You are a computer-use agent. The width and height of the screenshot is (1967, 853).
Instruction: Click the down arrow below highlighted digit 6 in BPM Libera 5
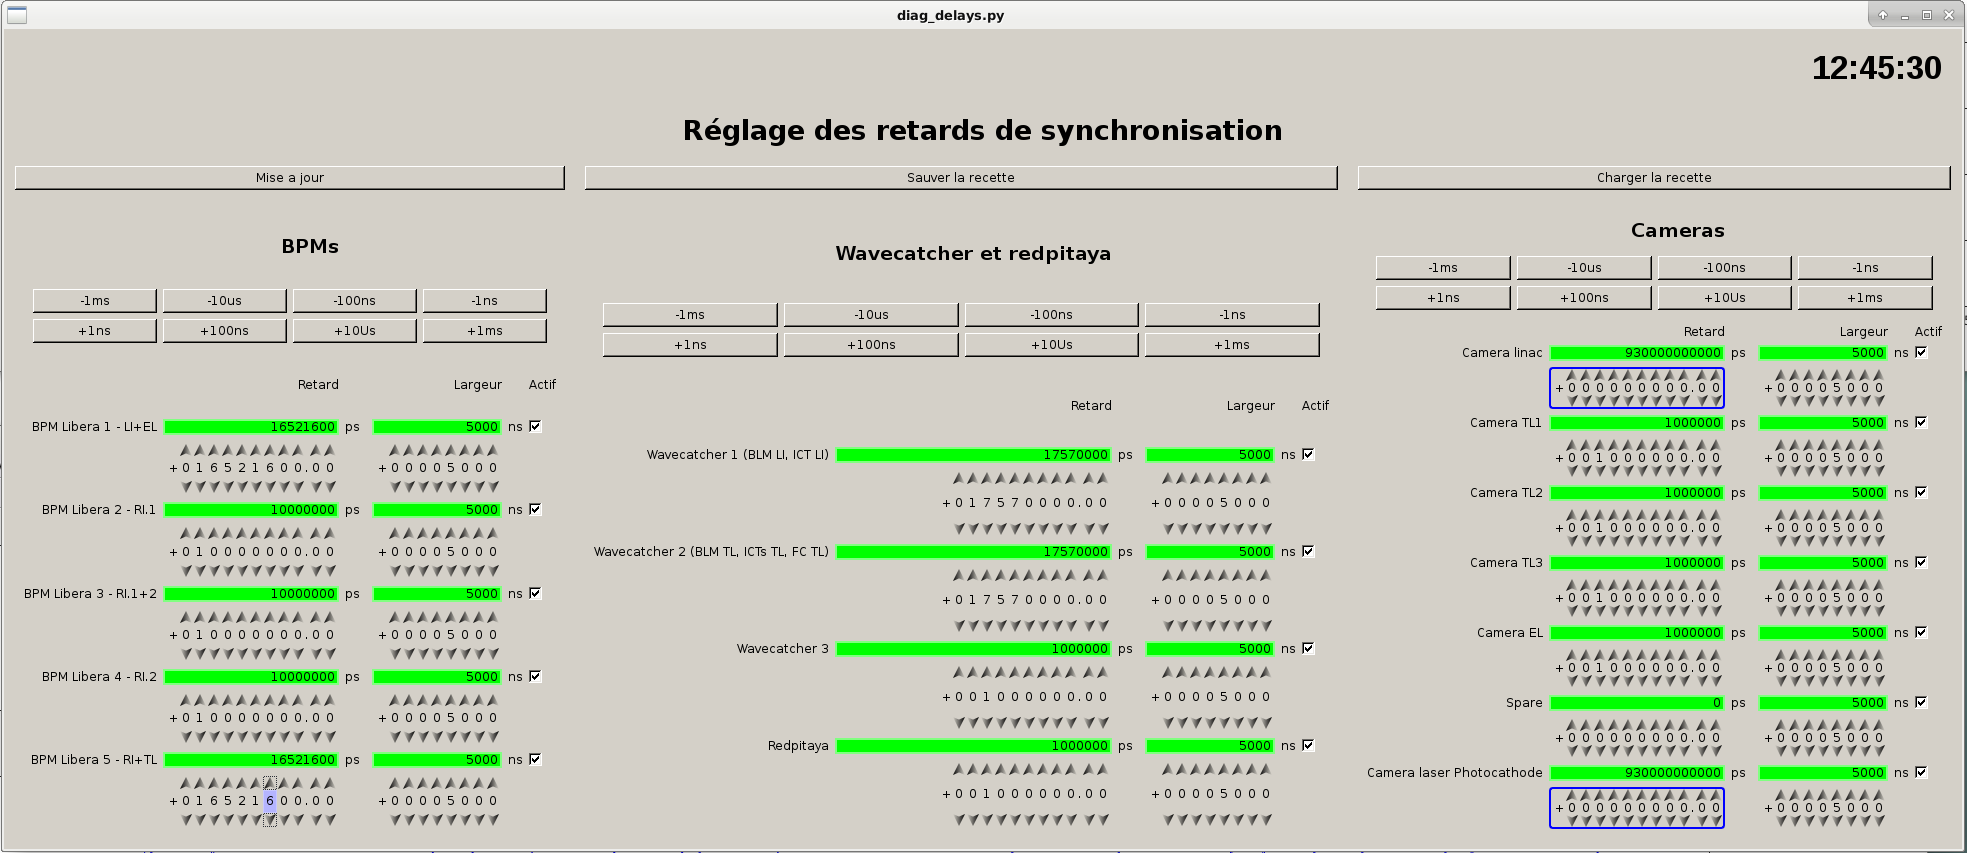click(270, 819)
